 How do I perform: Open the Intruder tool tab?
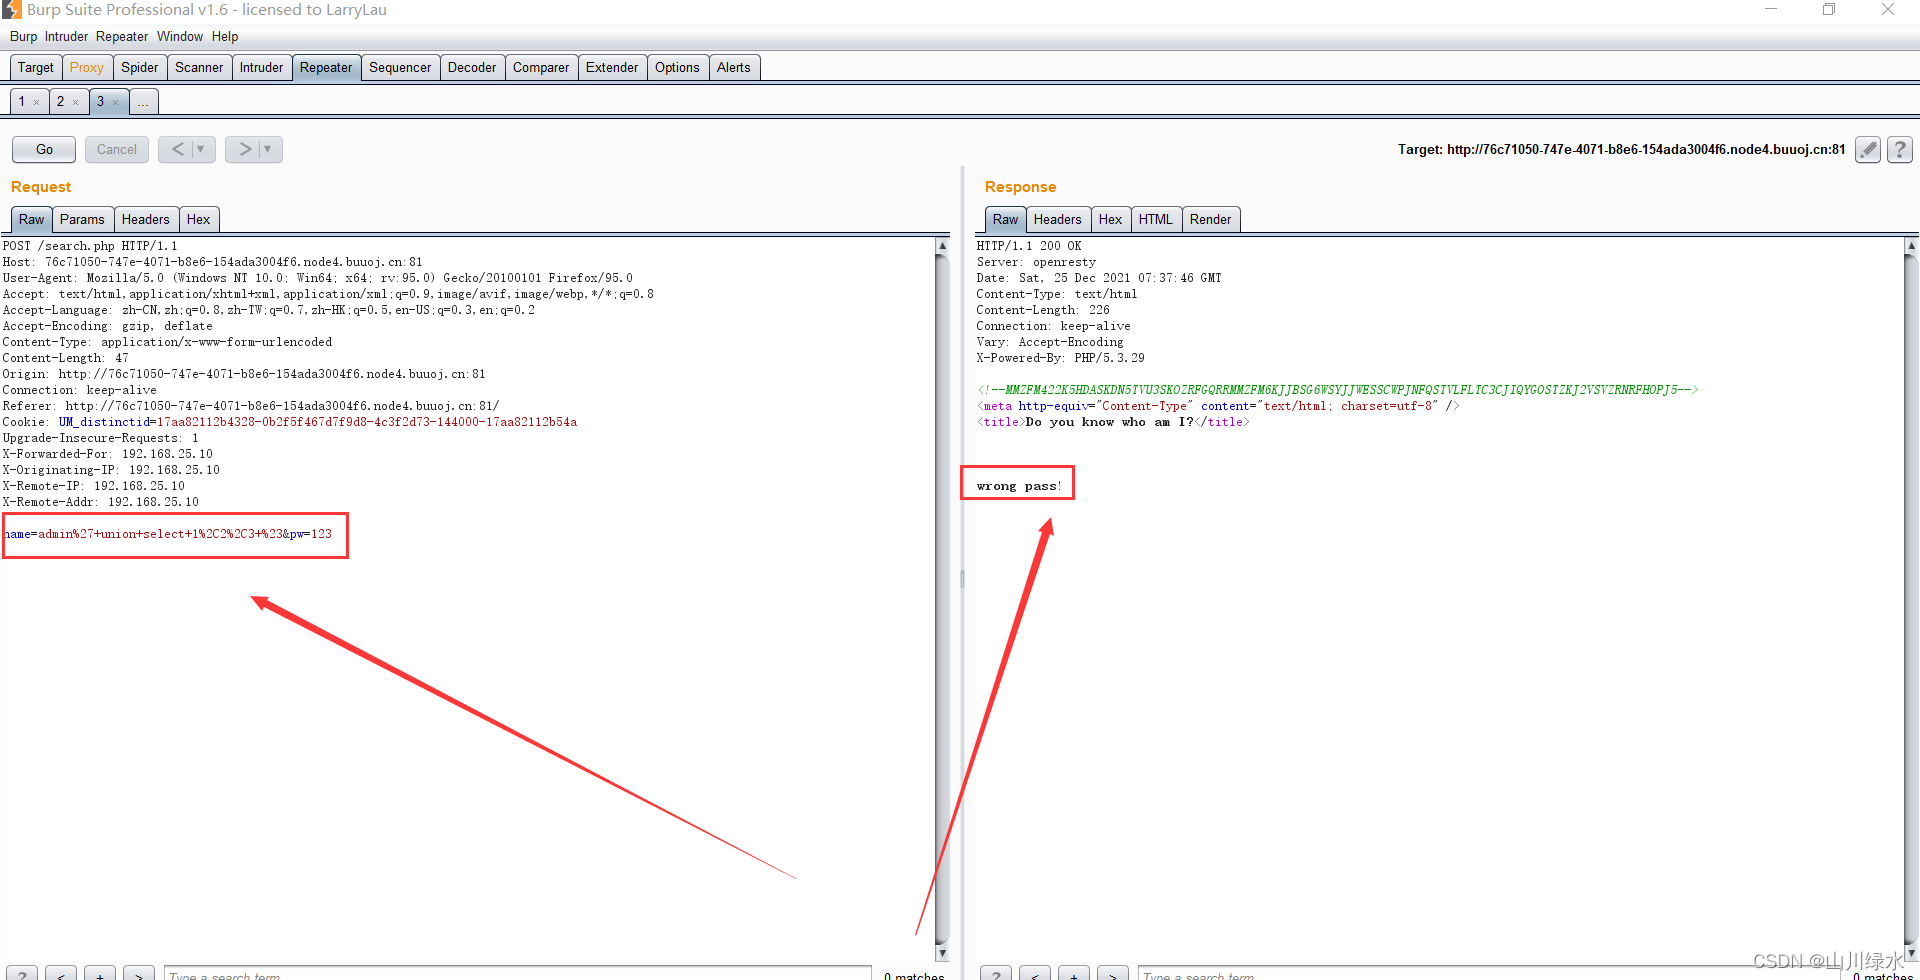click(261, 67)
